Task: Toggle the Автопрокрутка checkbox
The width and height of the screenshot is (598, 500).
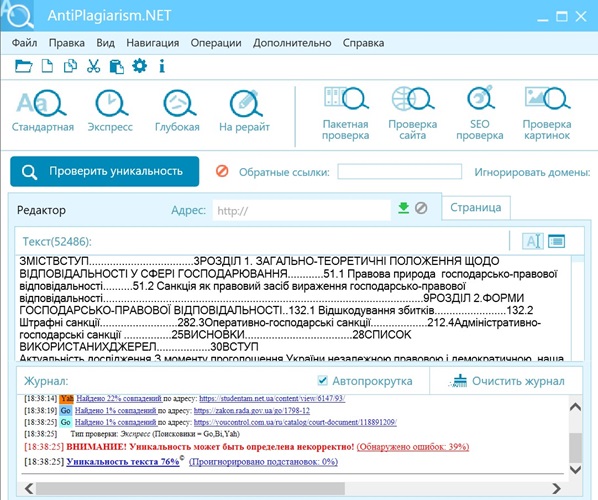Action: click(322, 380)
